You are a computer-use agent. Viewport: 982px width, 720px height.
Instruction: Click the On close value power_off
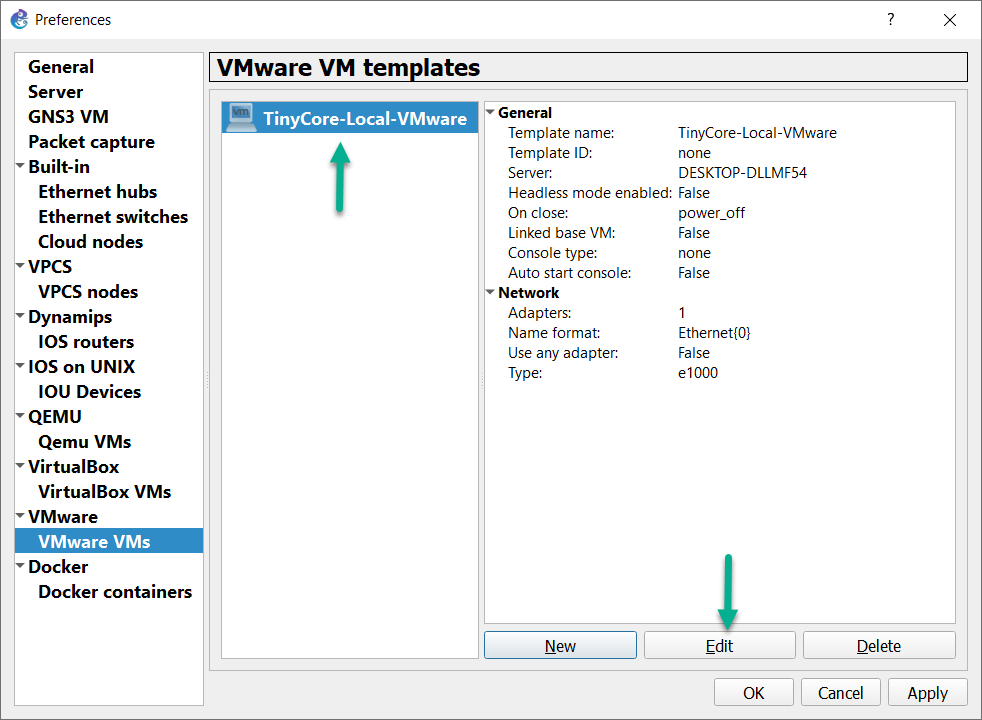711,213
